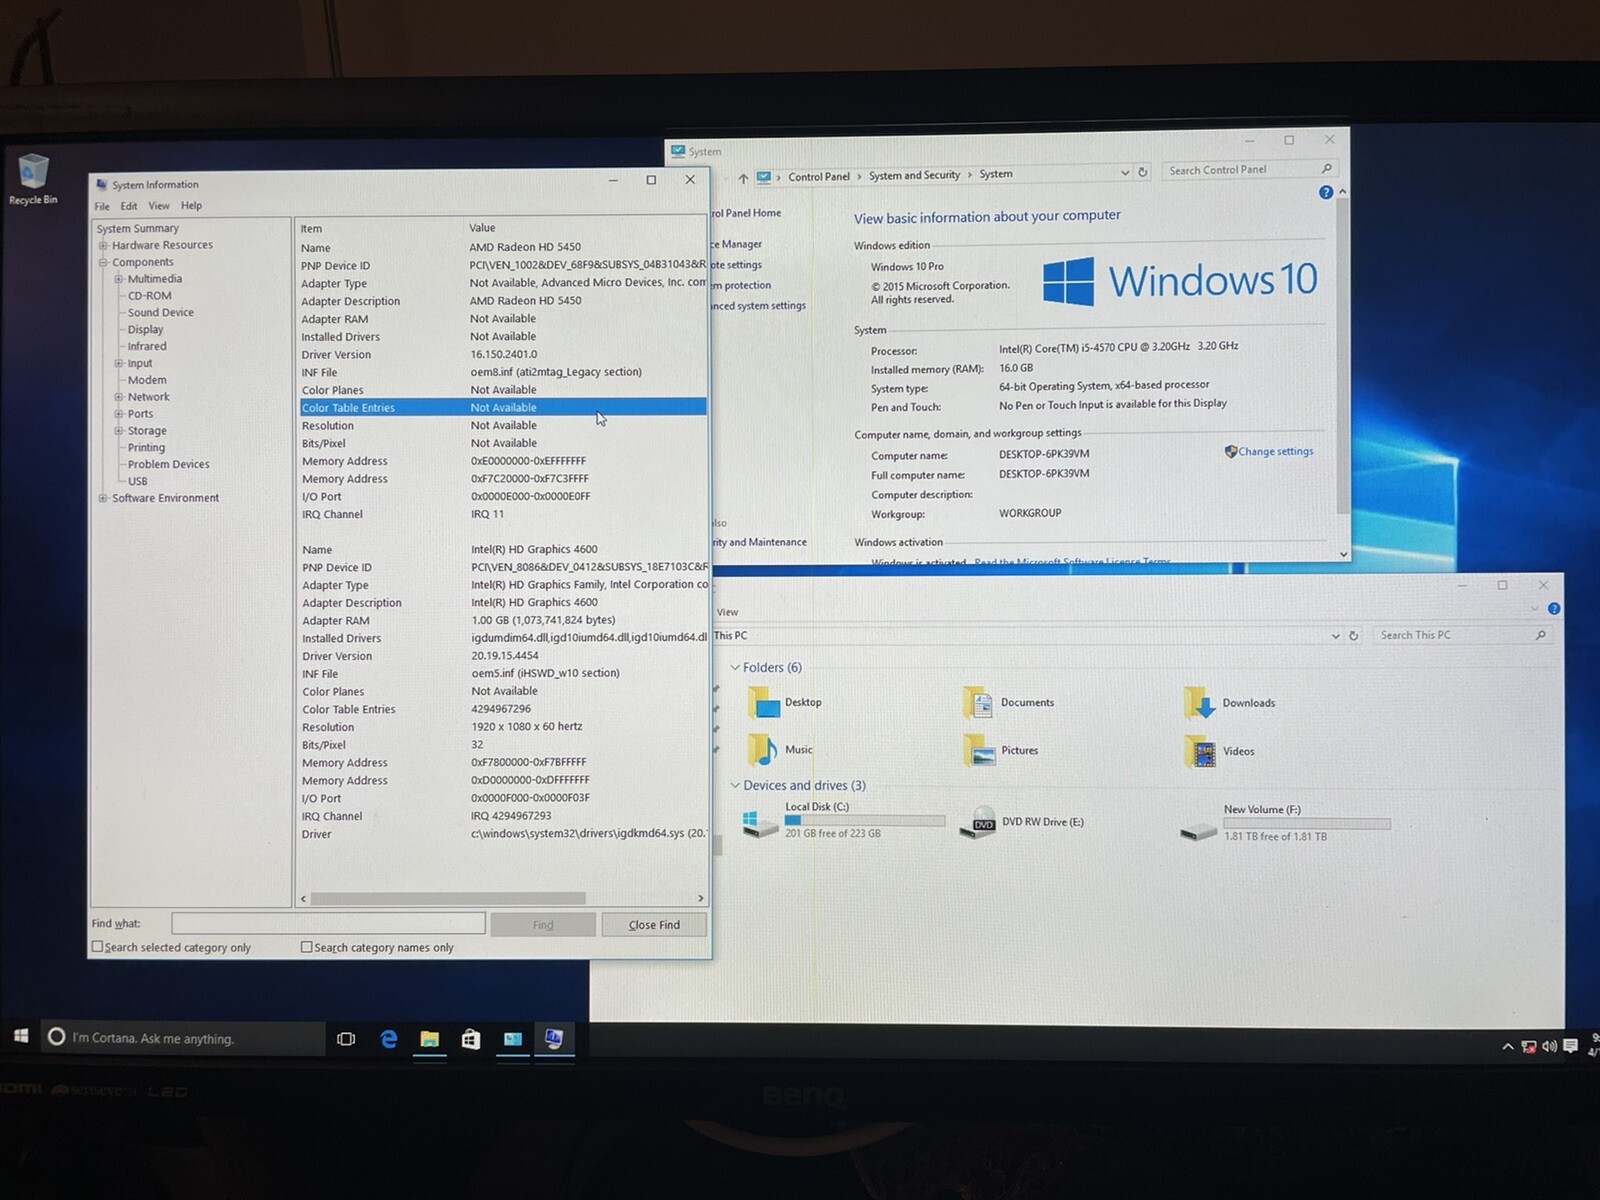Viewport: 1600px width, 1200px height.
Task: Click the Cortana circle icon
Action: (x=57, y=1037)
